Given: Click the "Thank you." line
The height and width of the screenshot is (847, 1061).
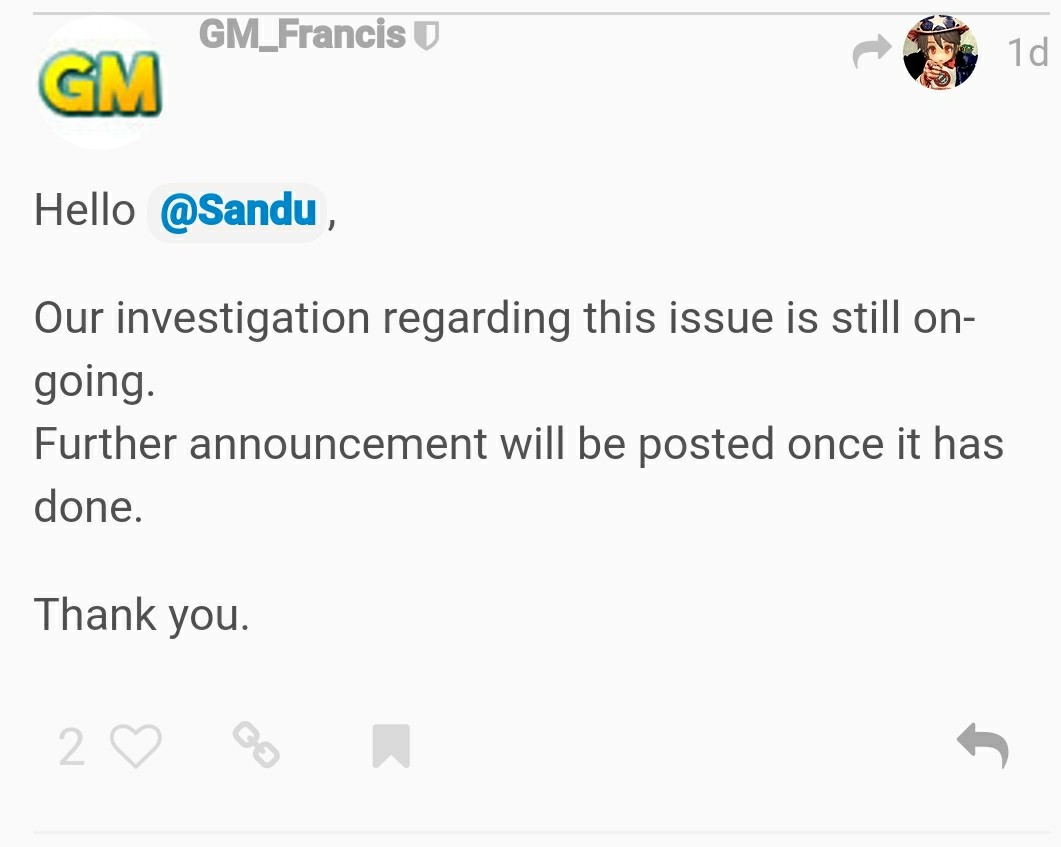Looking at the screenshot, I should pos(141,613).
